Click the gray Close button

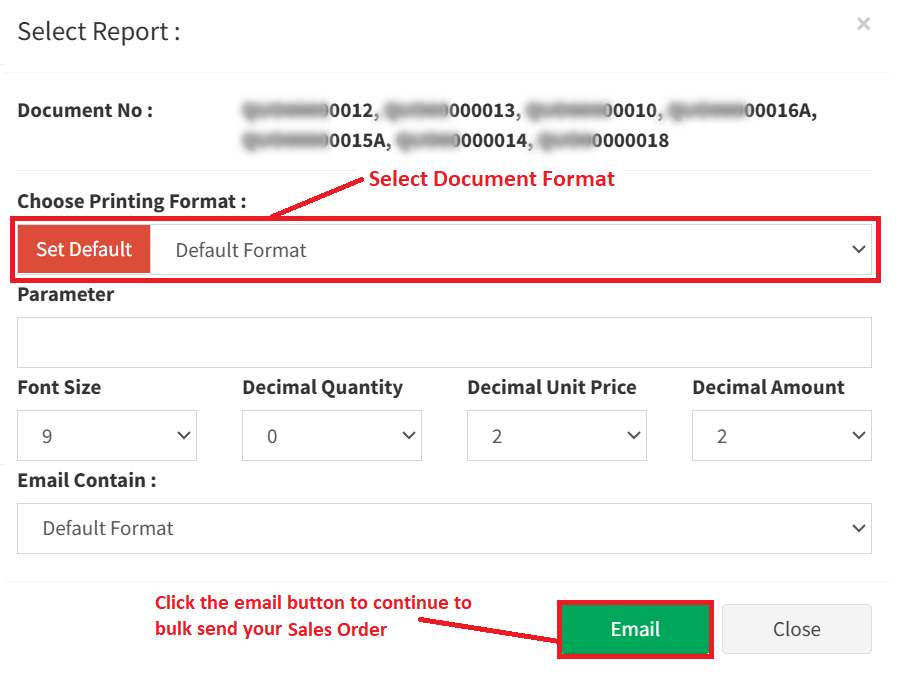click(x=796, y=629)
